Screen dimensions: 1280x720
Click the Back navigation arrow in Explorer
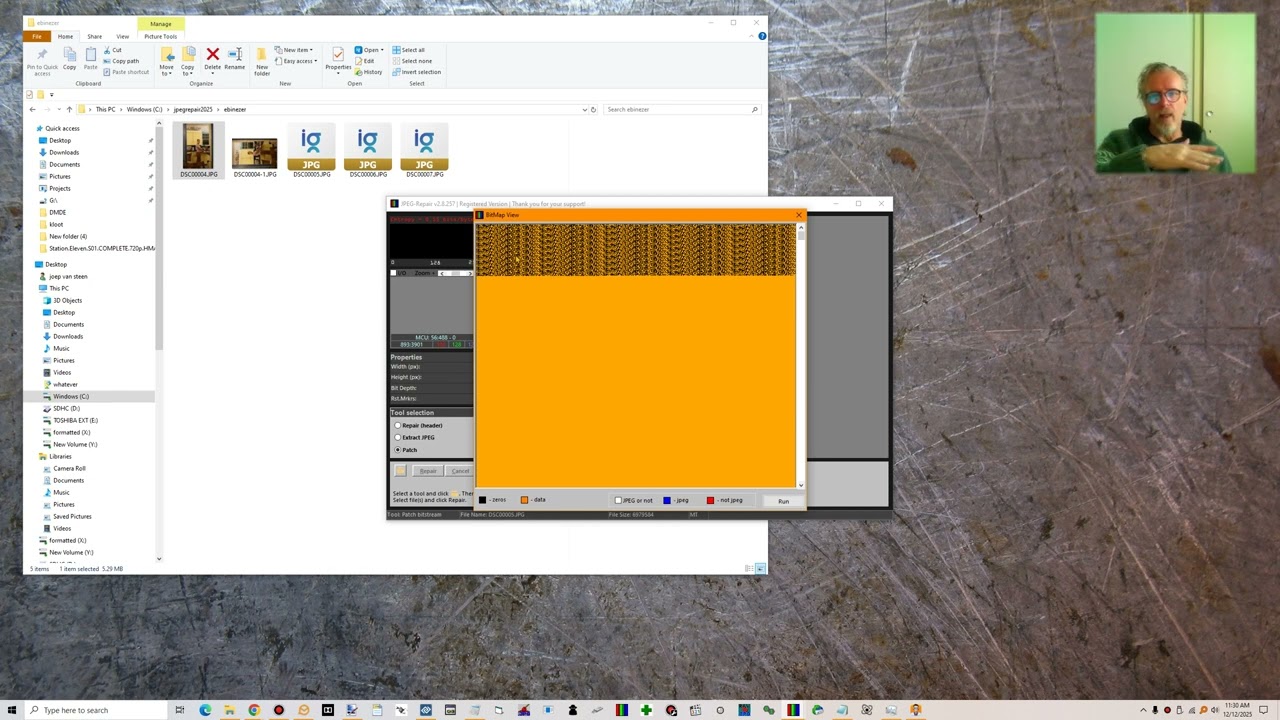[32, 109]
